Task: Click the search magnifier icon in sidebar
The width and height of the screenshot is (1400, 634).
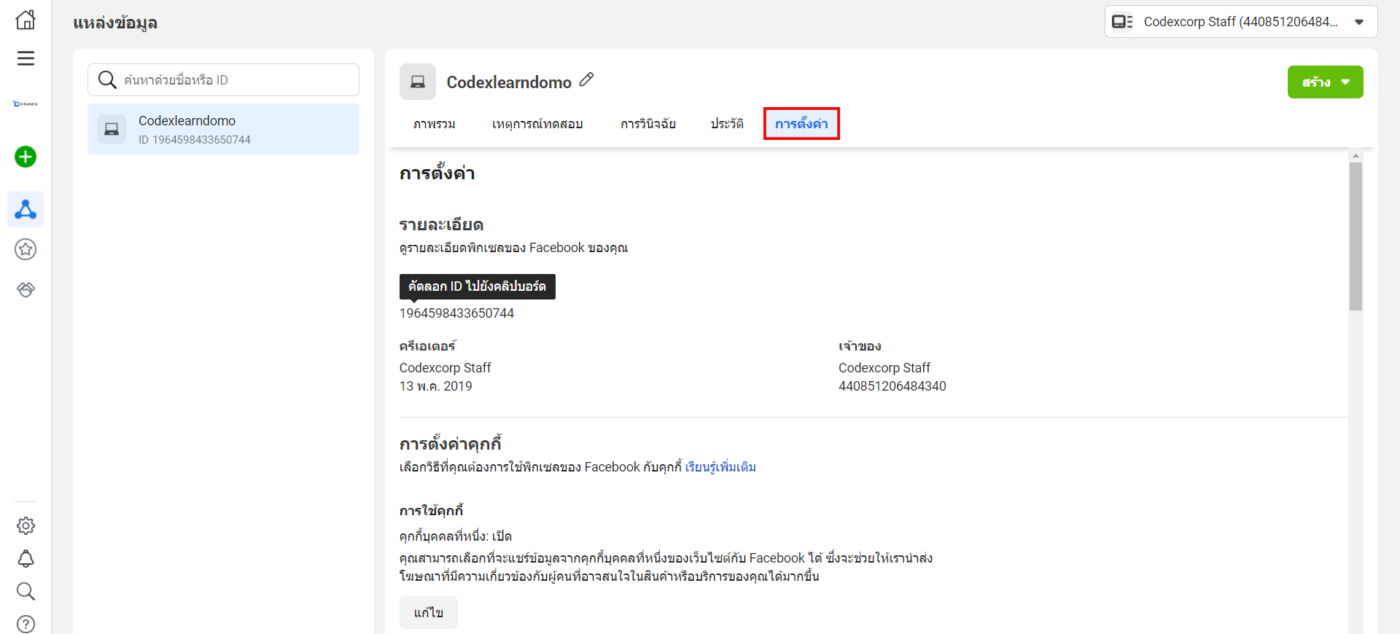Action: tap(26, 591)
